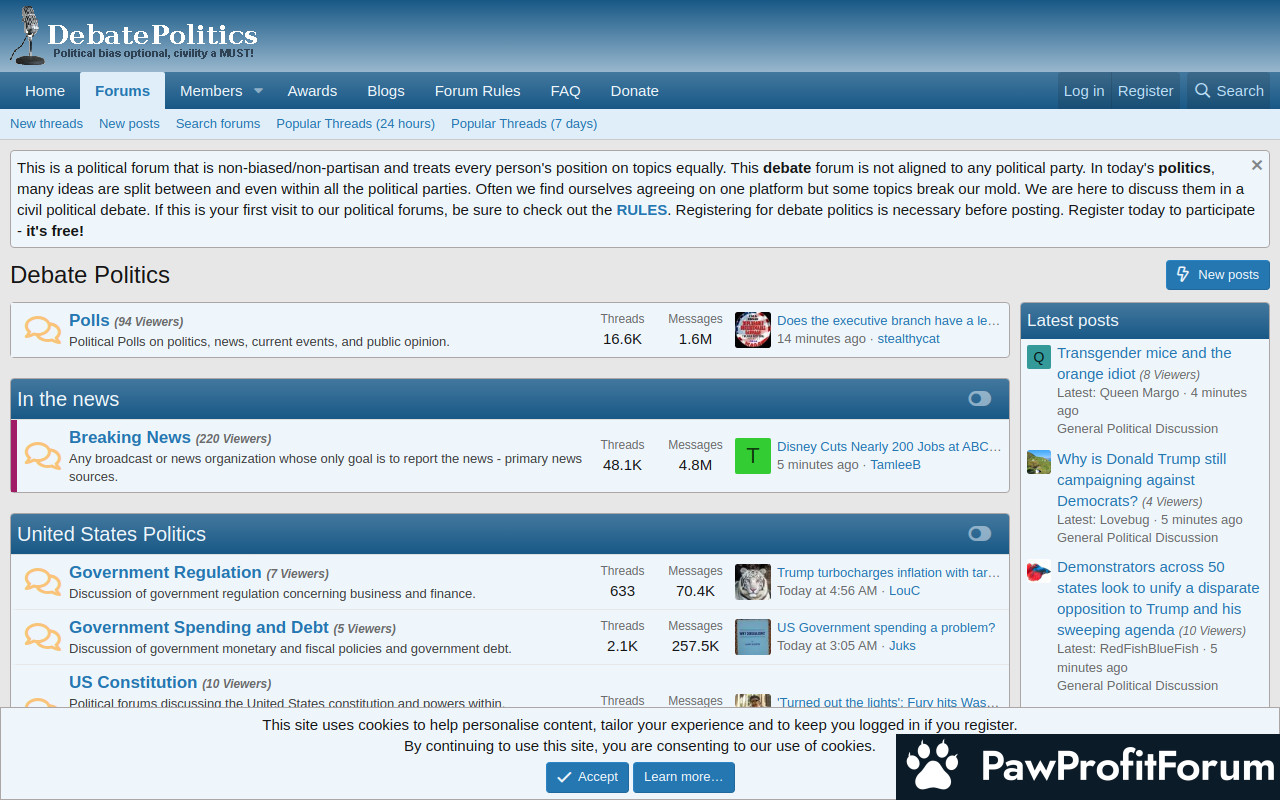Open the Blogs tab
The image size is (1280, 800).
pyautogui.click(x=386, y=91)
